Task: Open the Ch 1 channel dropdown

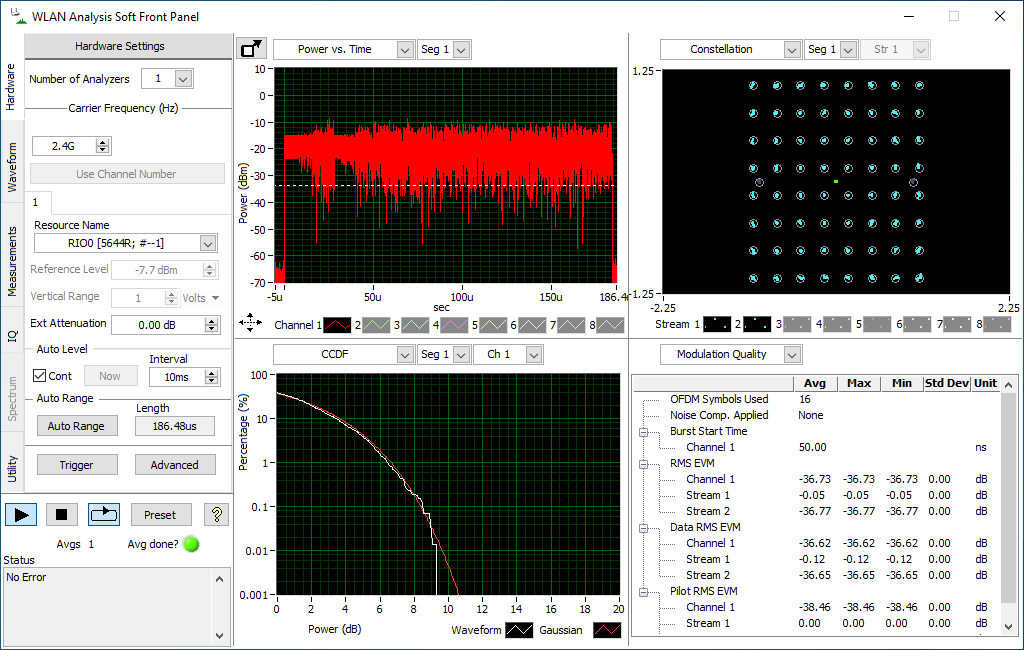Action: (534, 355)
